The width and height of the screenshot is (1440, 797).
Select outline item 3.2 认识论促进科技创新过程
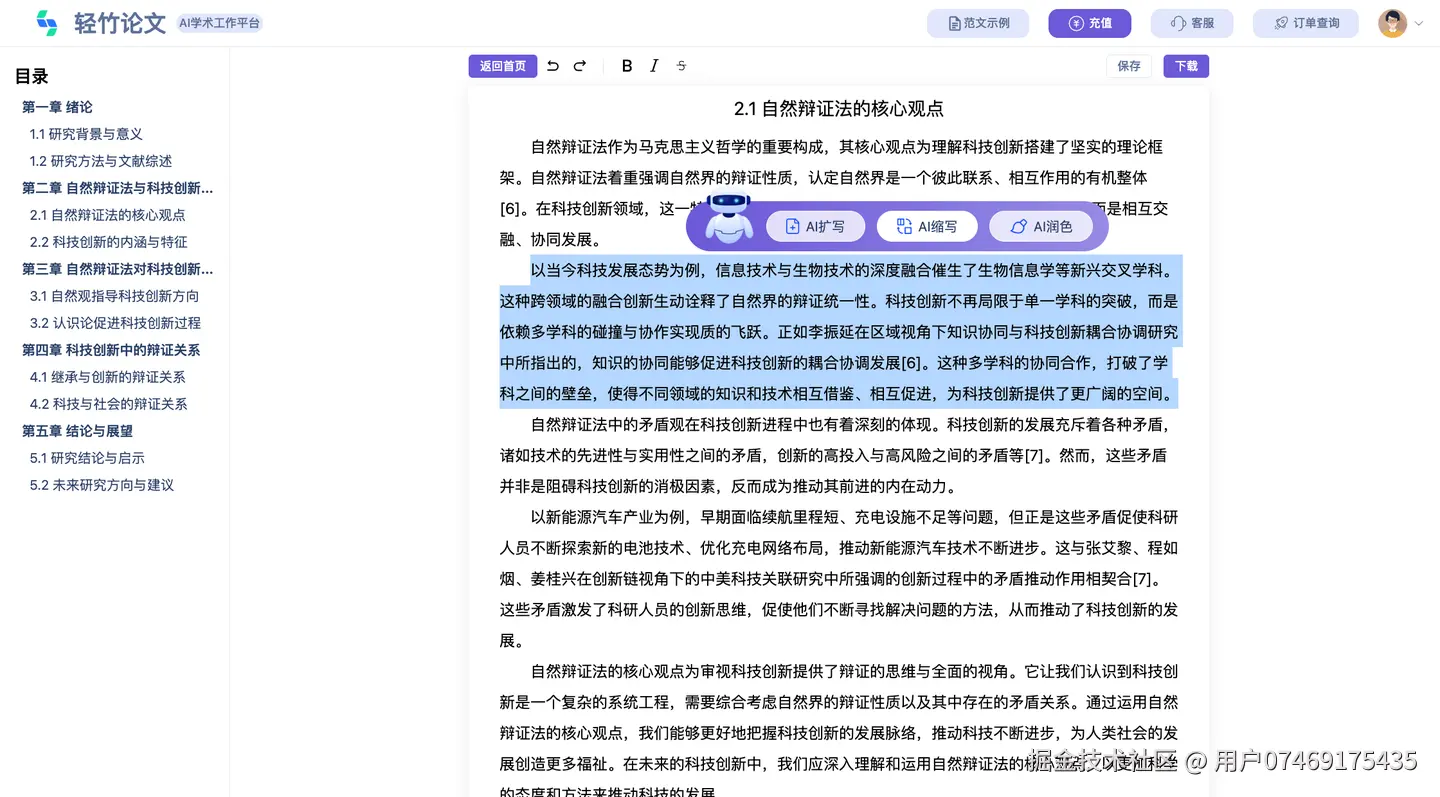[x=113, y=322]
